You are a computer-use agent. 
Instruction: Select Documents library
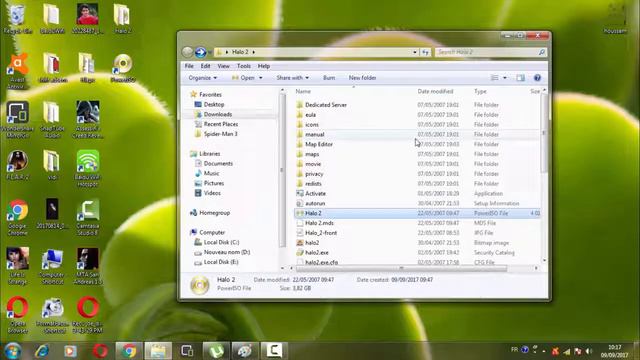pos(218,163)
